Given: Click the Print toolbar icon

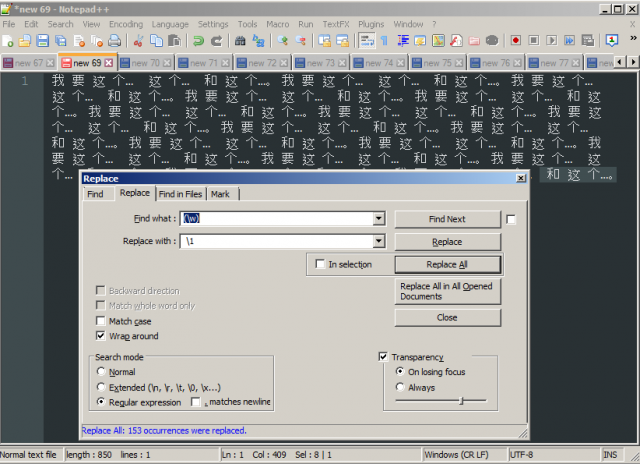Looking at the screenshot, I should click(114, 41).
